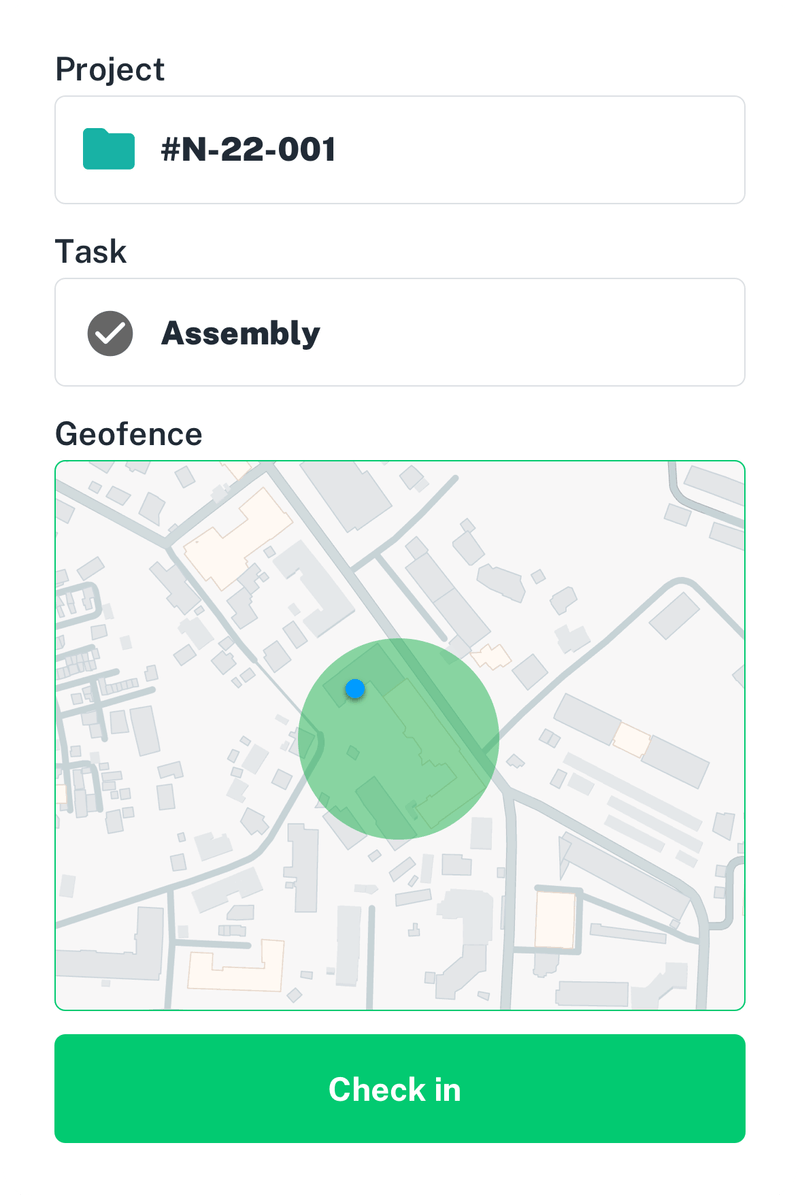Click the small orange building on map's right side
Image resolution: width=800 pixels, height=1199 pixels.
tap(631, 739)
